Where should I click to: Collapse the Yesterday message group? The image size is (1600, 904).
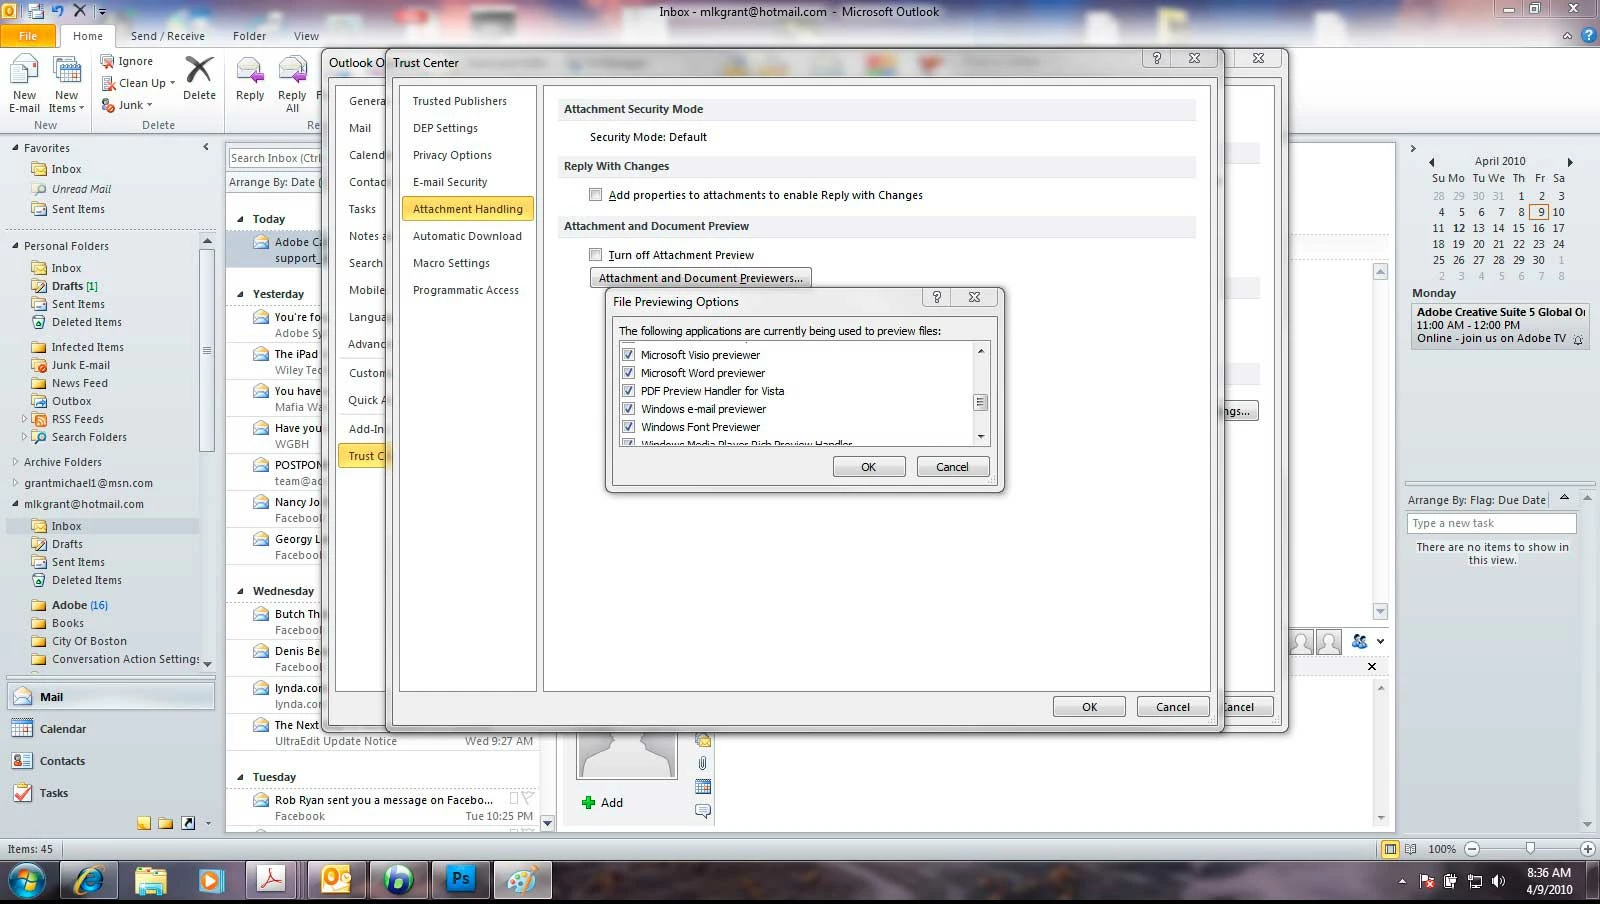[x=240, y=294]
